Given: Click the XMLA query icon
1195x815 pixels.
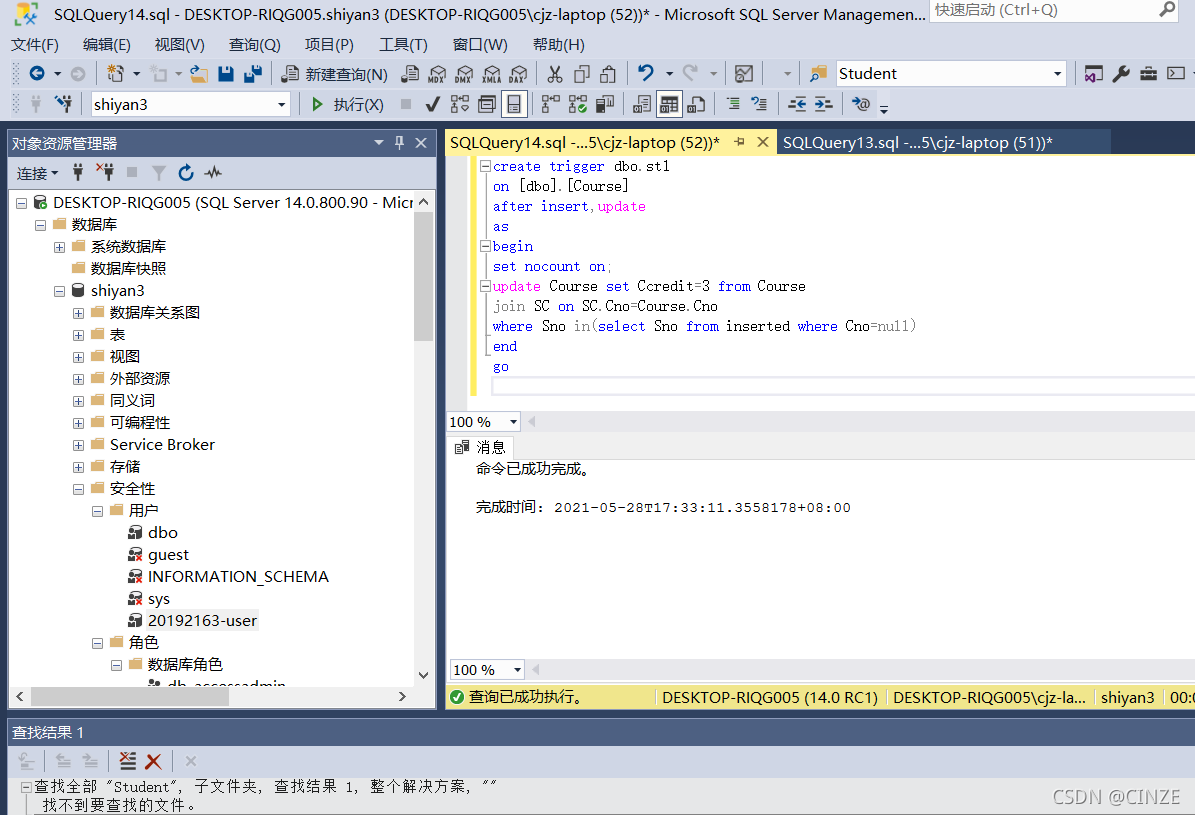Looking at the screenshot, I should 492,74.
